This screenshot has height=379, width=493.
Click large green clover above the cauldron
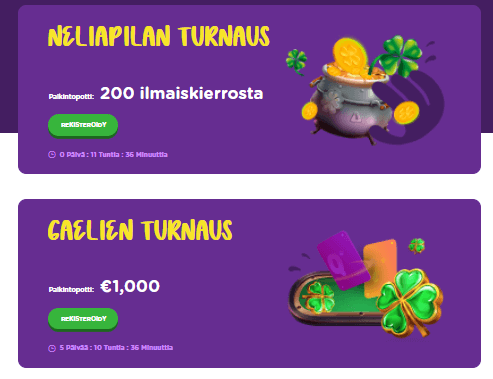coord(398,56)
